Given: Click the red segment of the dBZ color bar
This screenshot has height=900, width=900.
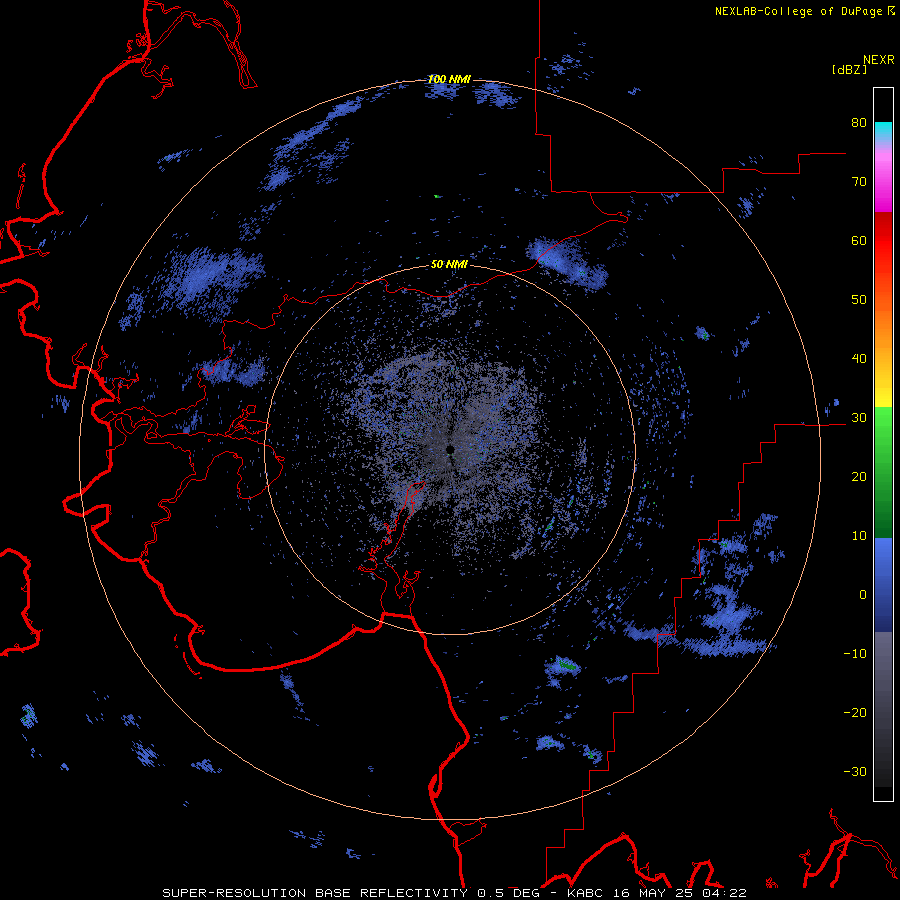Looking at the screenshot, I should [883, 241].
